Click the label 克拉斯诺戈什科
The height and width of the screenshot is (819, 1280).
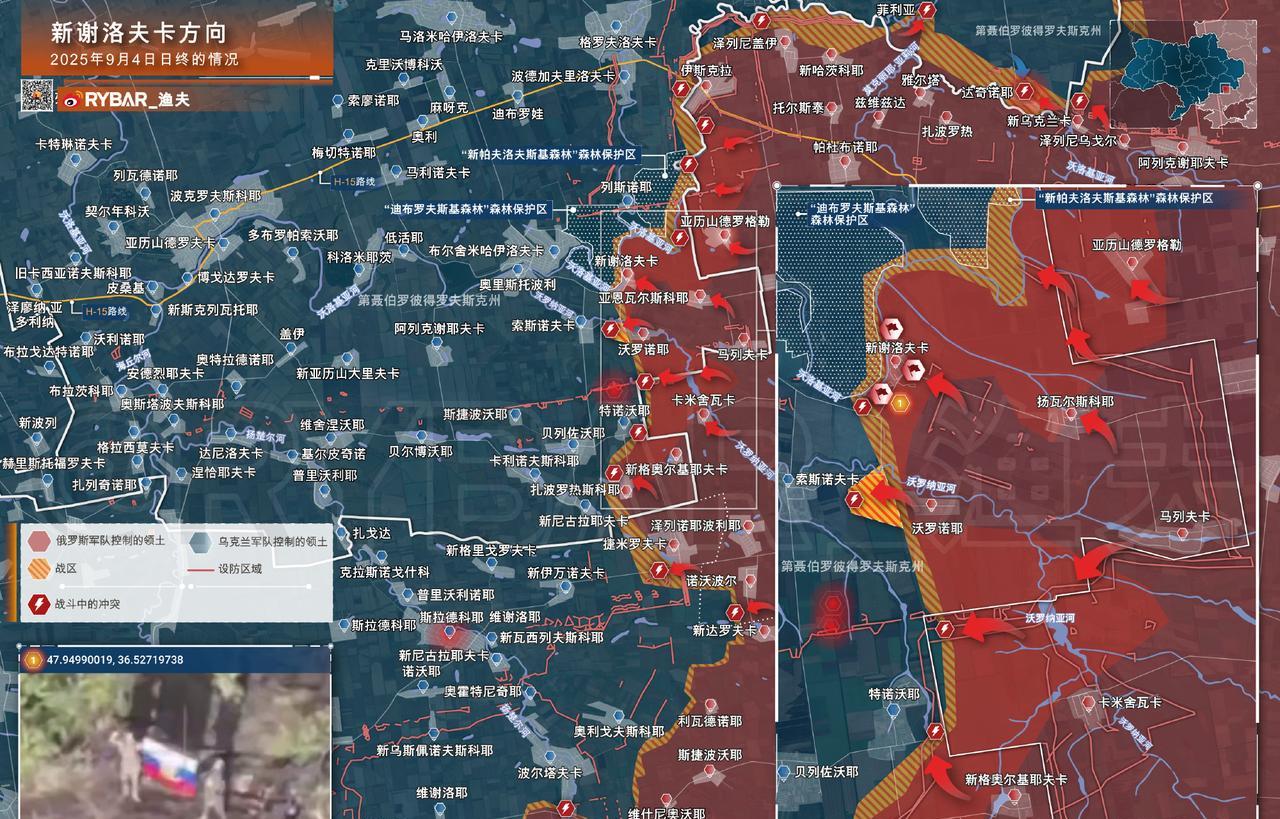coord(385,572)
